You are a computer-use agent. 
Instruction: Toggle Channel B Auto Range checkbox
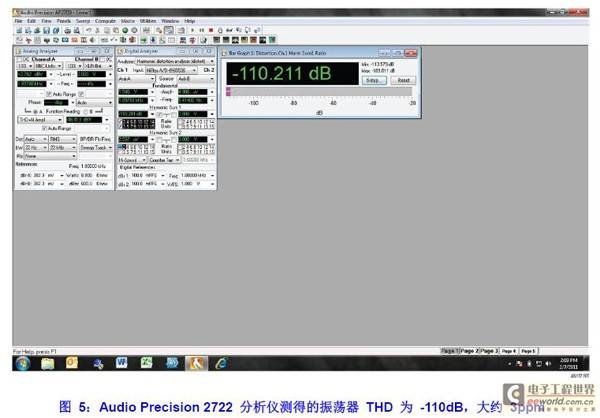(81, 94)
